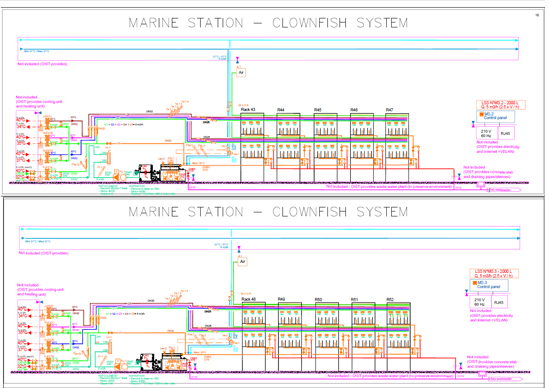Click the orange square icon beside 'MS-3'
The width and height of the screenshot is (549, 388).
[x=475, y=283]
